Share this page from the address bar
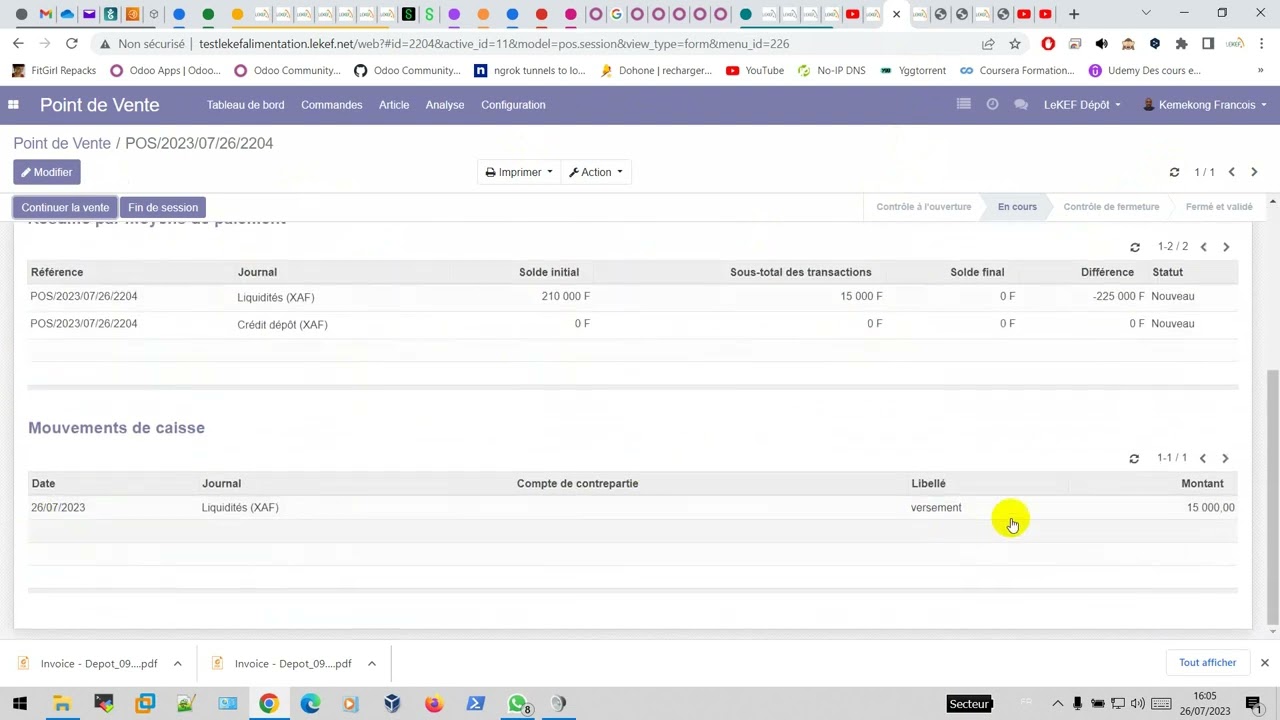 click(988, 44)
